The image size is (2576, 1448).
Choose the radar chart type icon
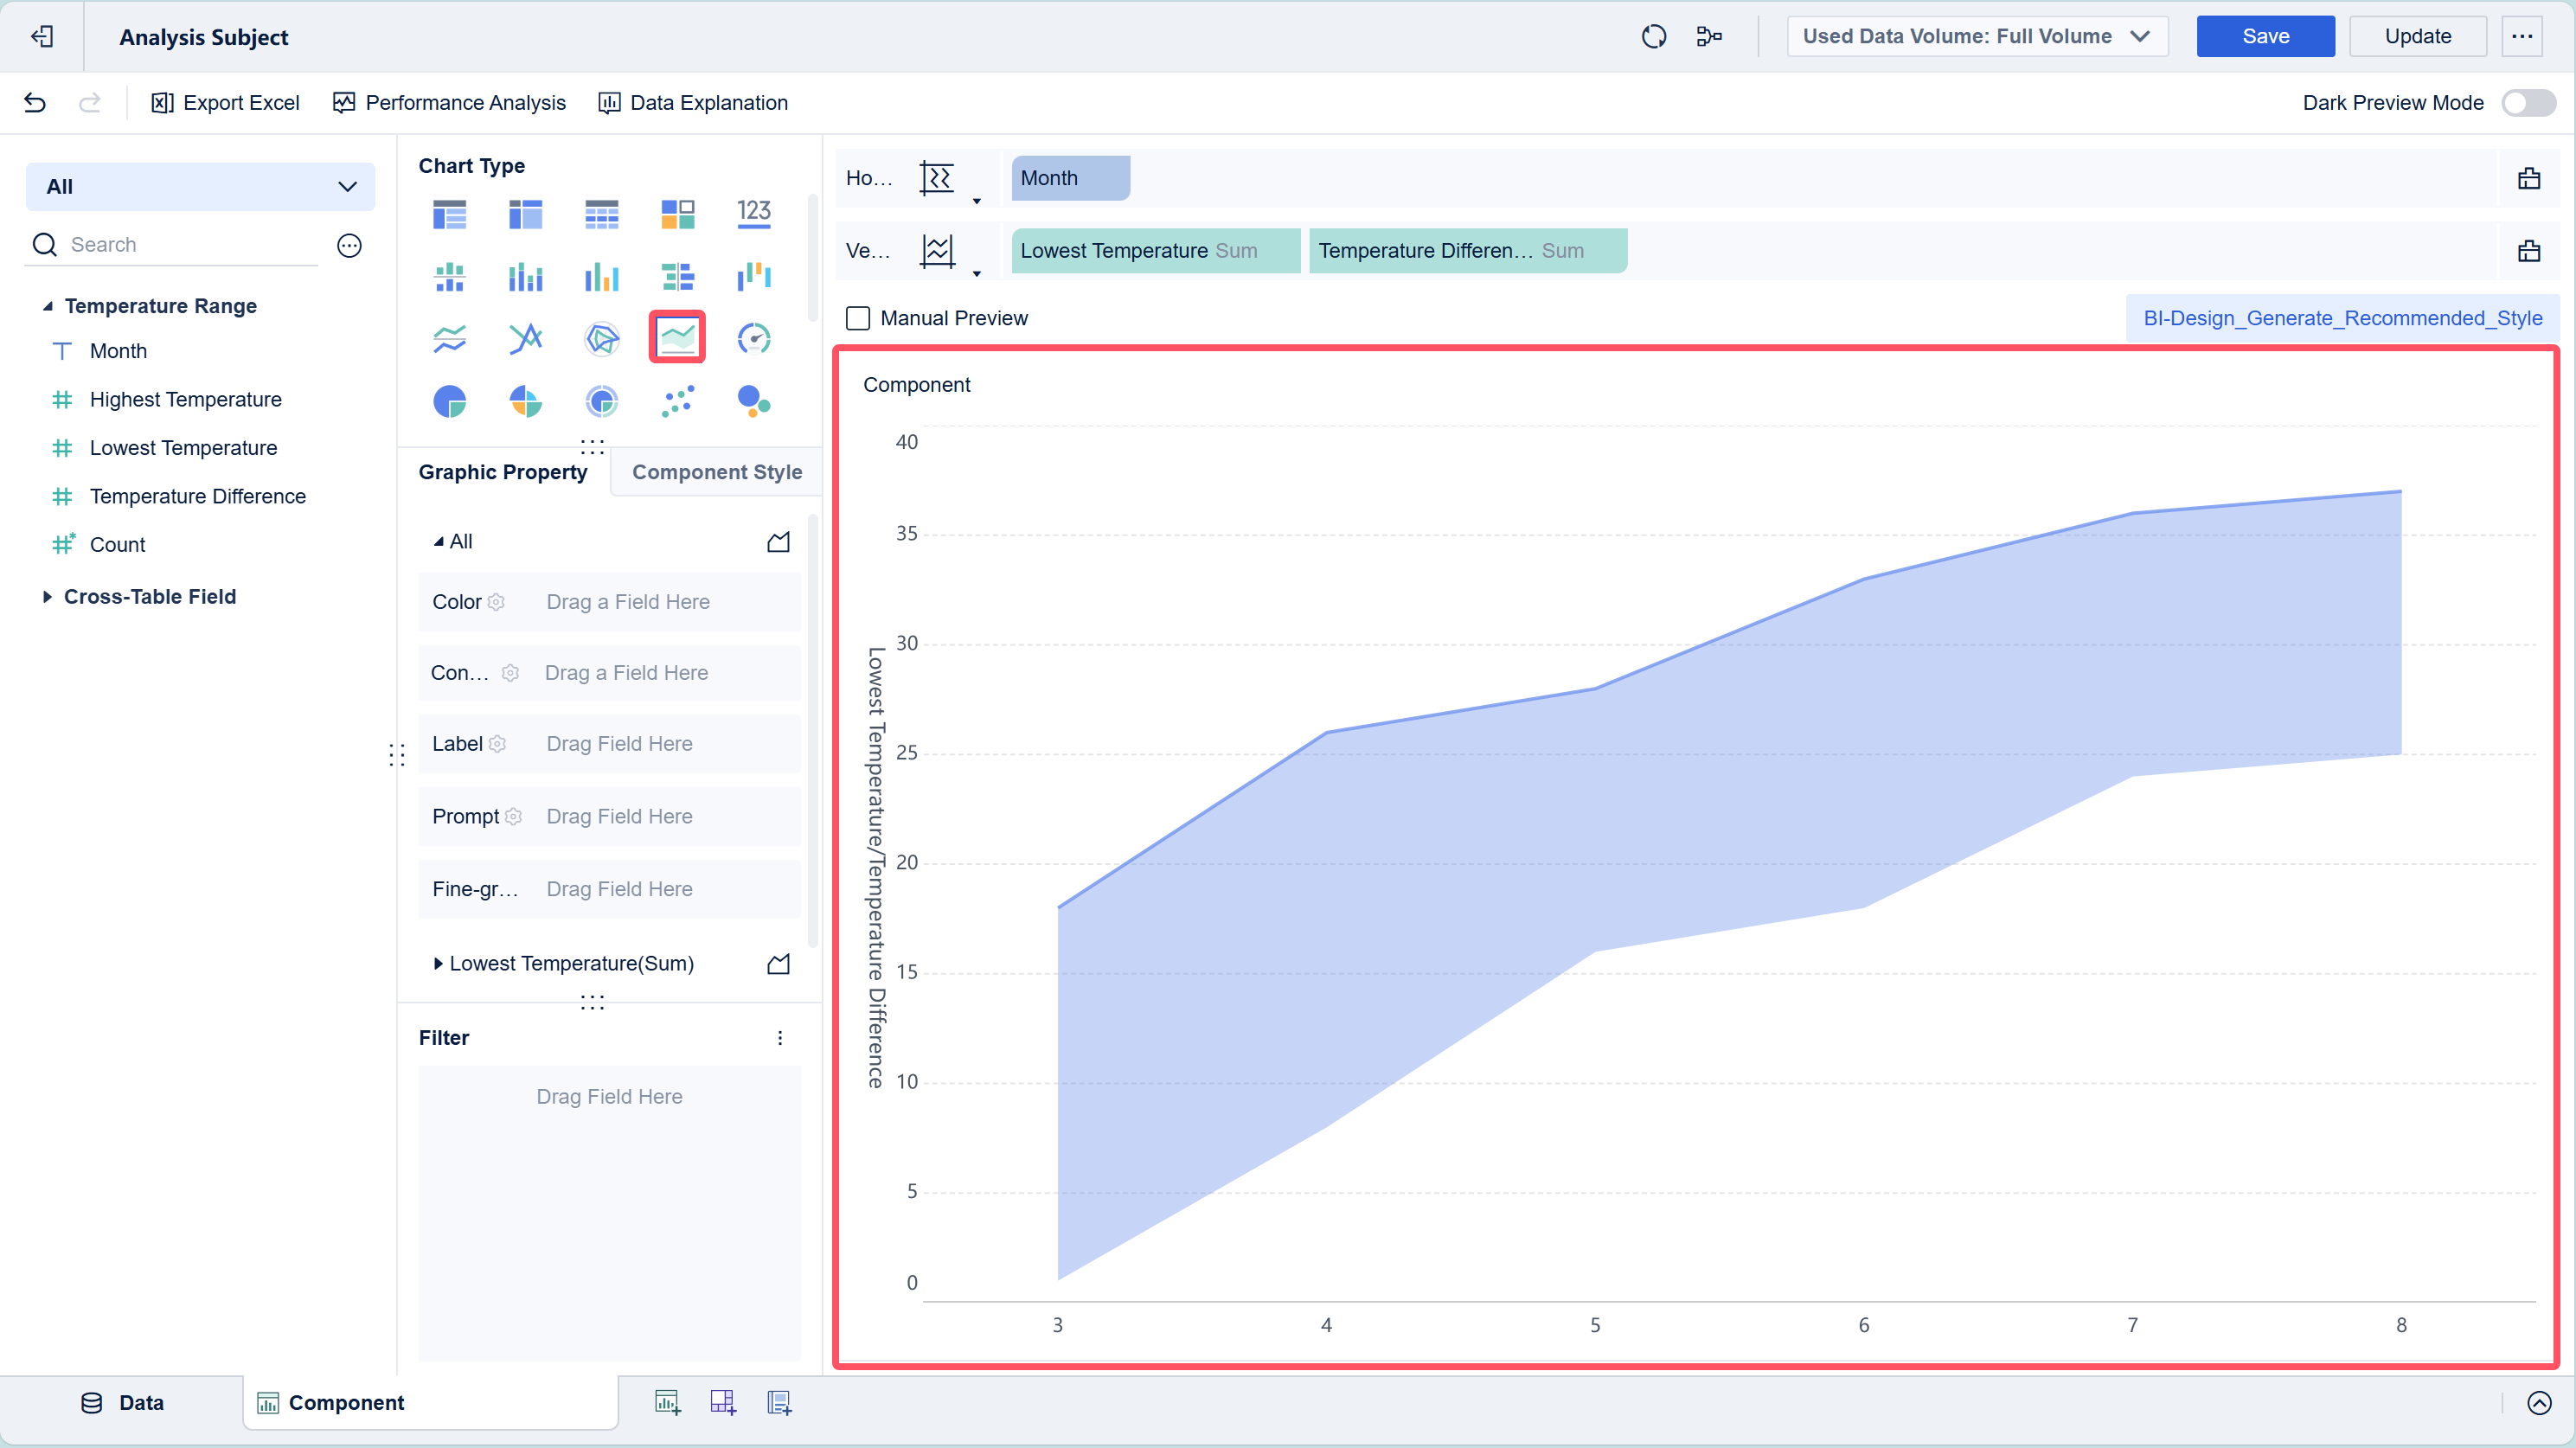[601, 339]
